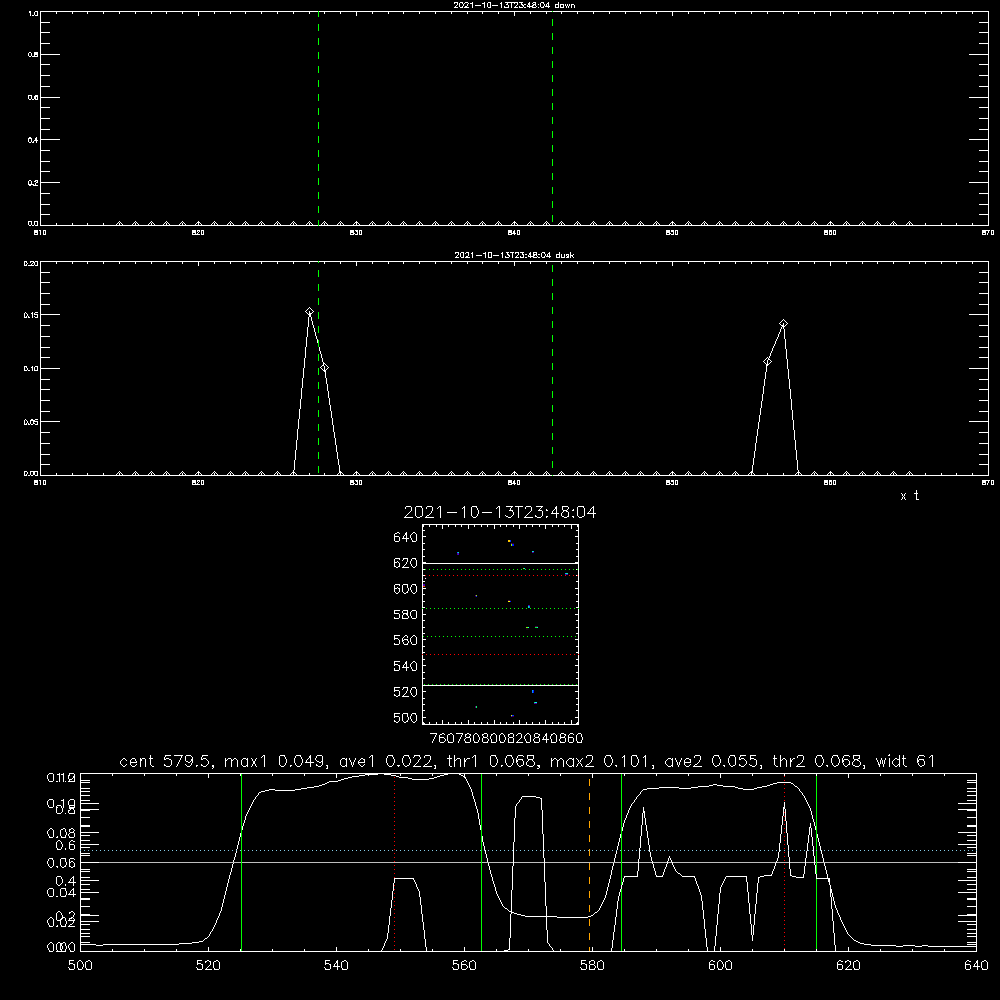This screenshot has width=1000, height=1000.
Task: Click the lower diamond of the right dusk peak
Action: point(767,362)
